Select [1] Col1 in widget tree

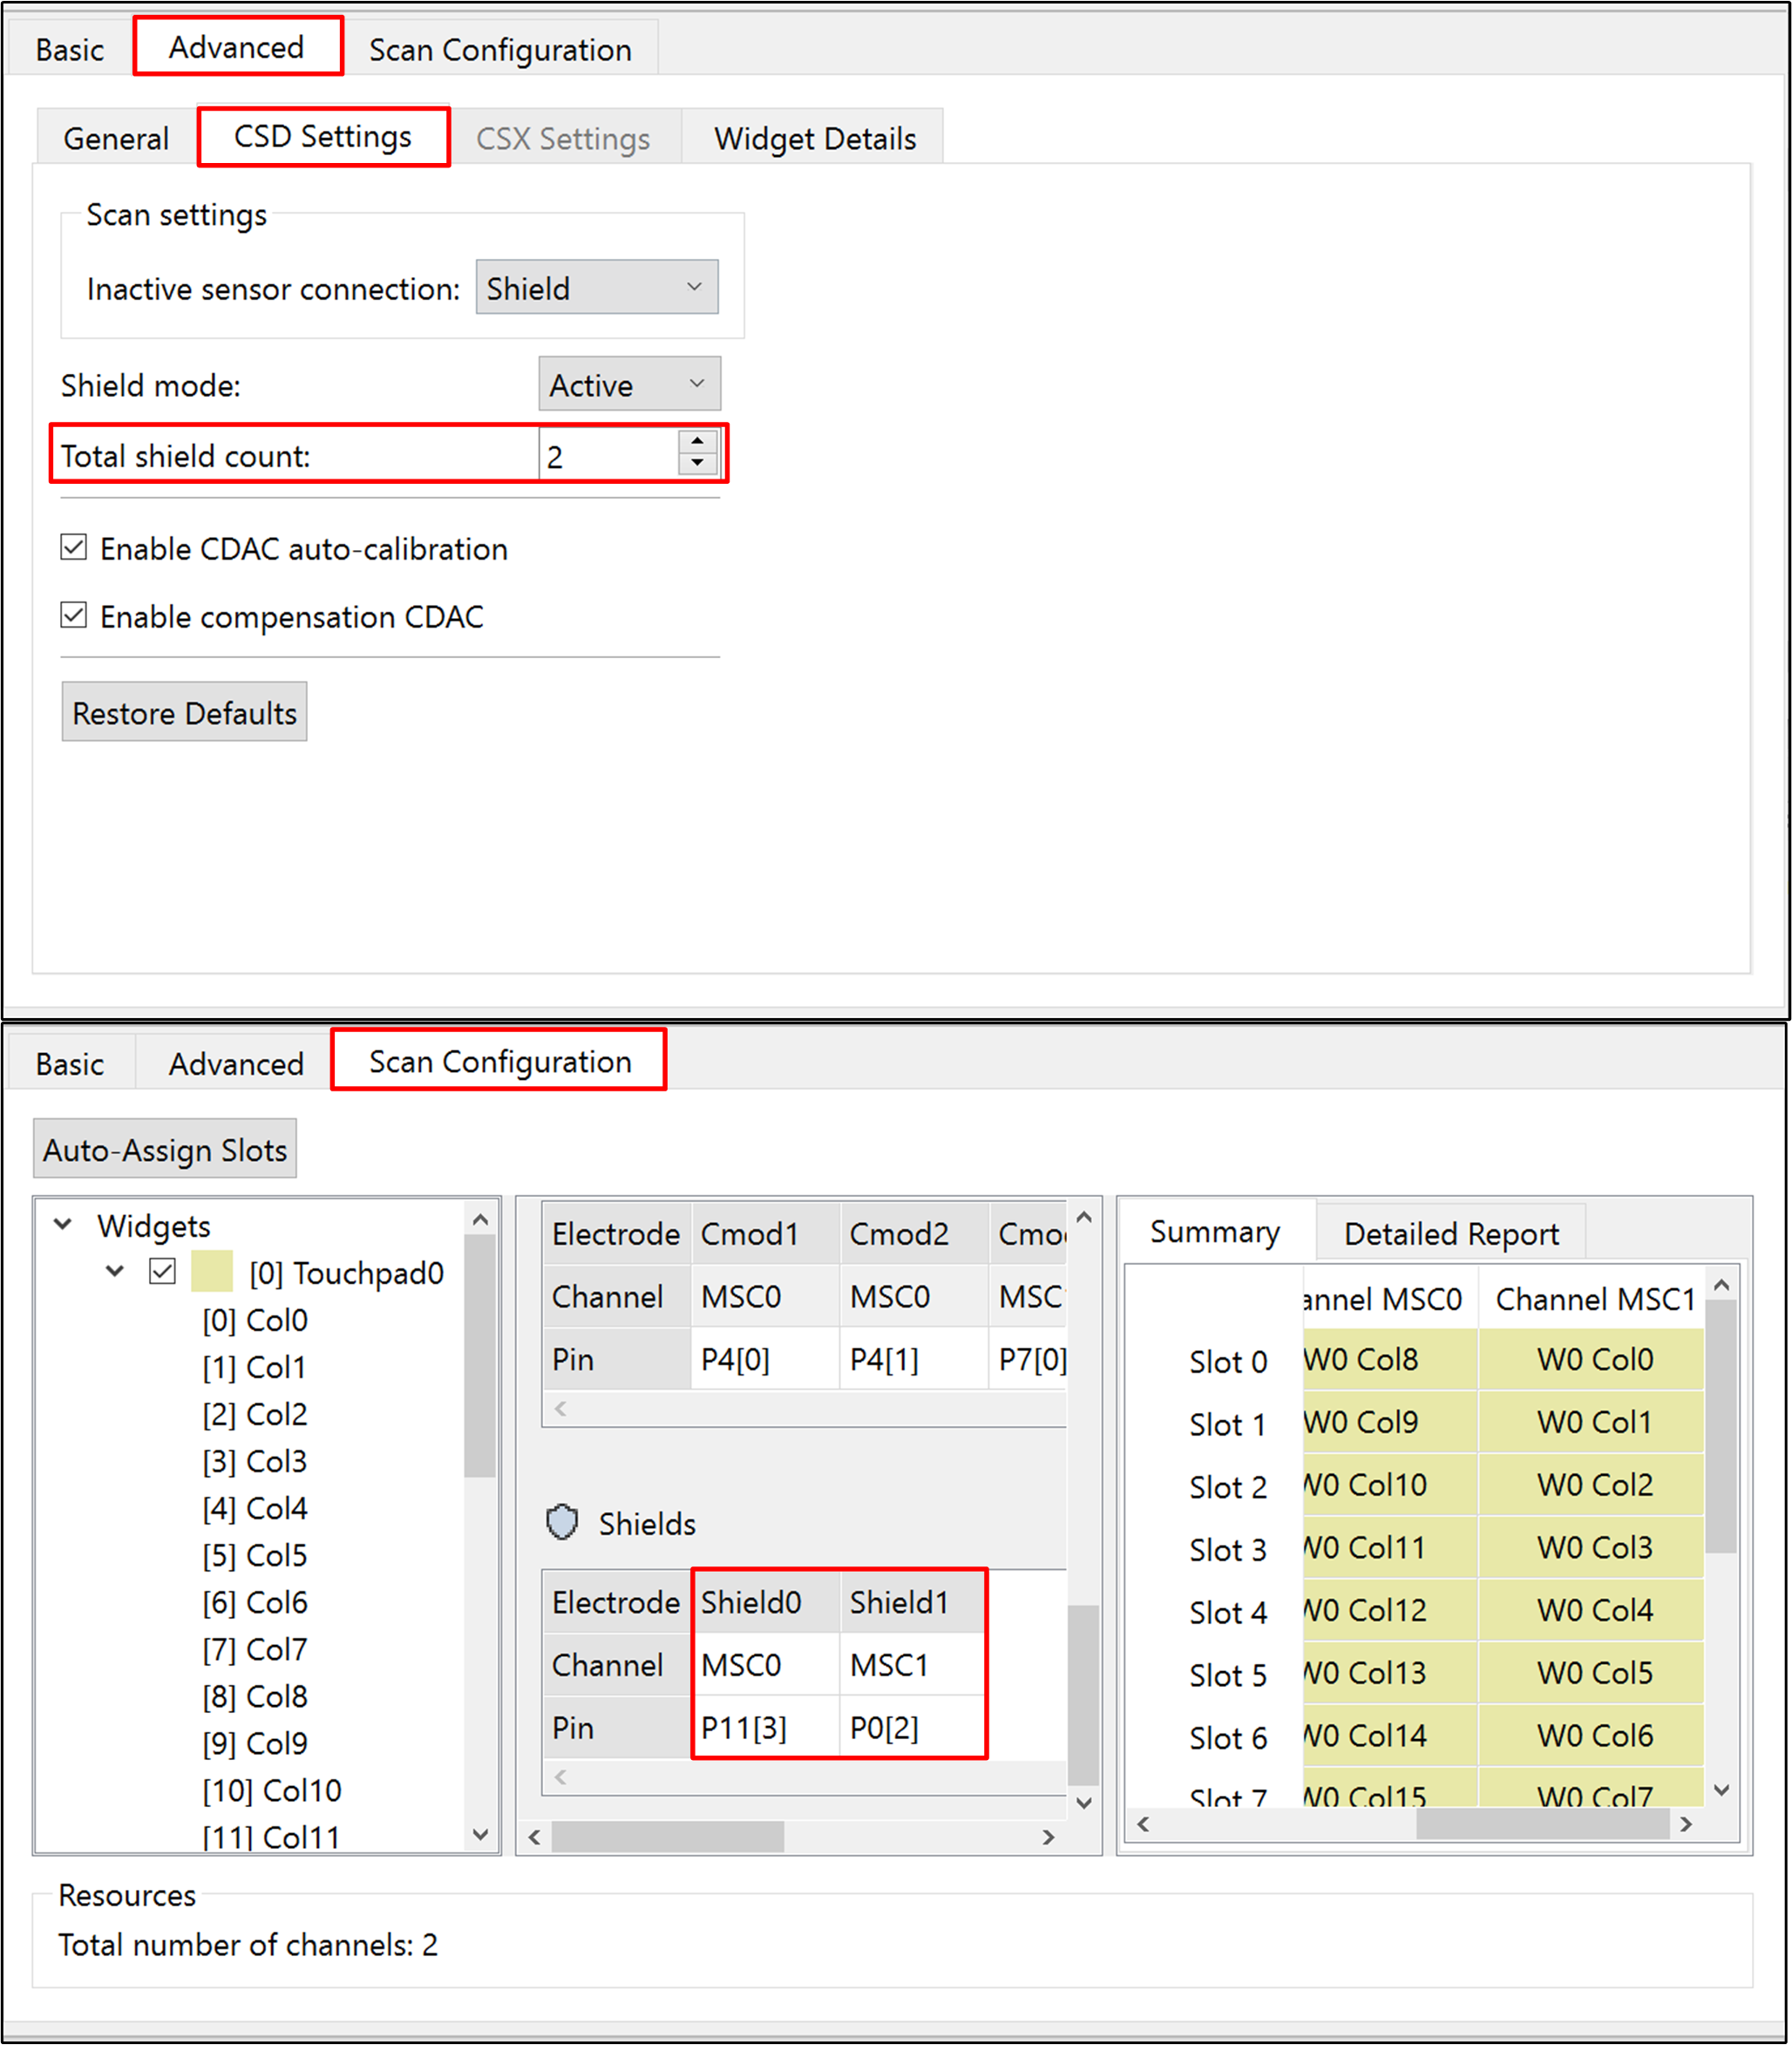coord(254,1367)
